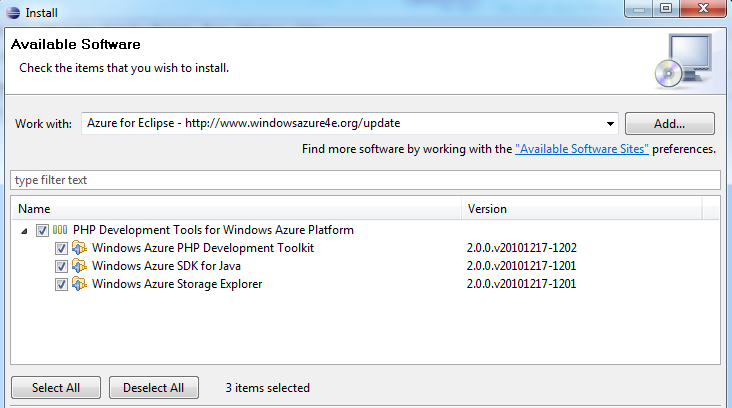The height and width of the screenshot is (408, 732).
Task: Close the Install dialog window
Action: point(704,8)
